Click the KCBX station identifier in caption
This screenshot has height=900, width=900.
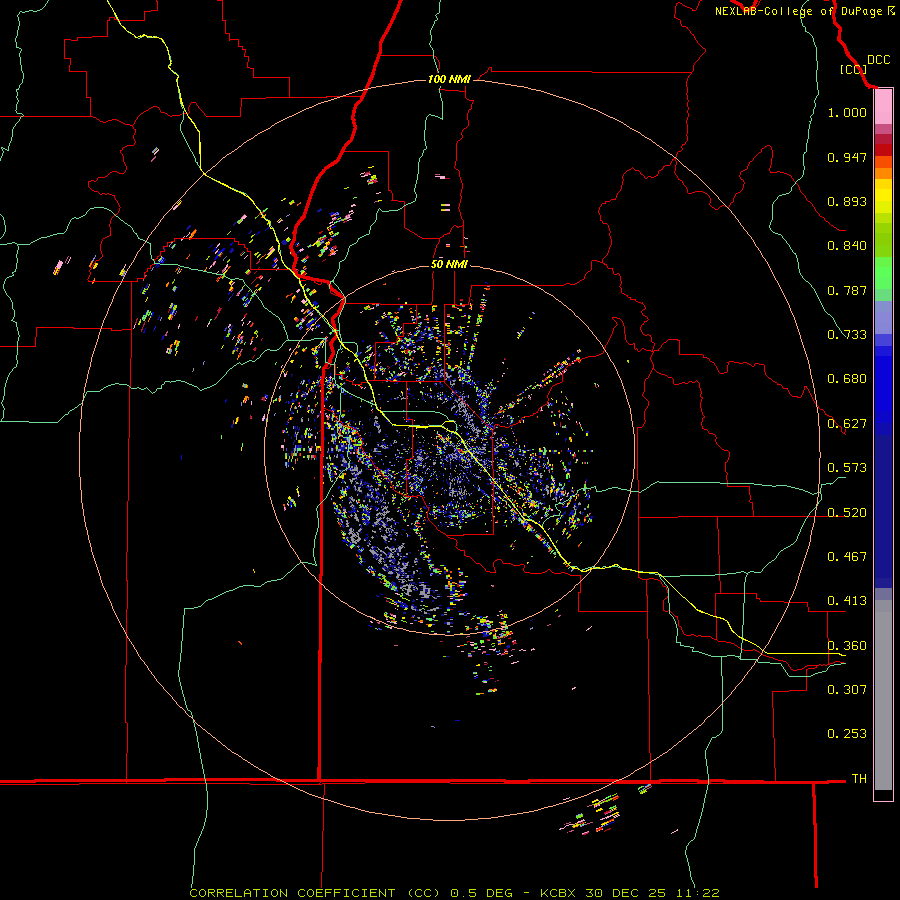(x=559, y=893)
